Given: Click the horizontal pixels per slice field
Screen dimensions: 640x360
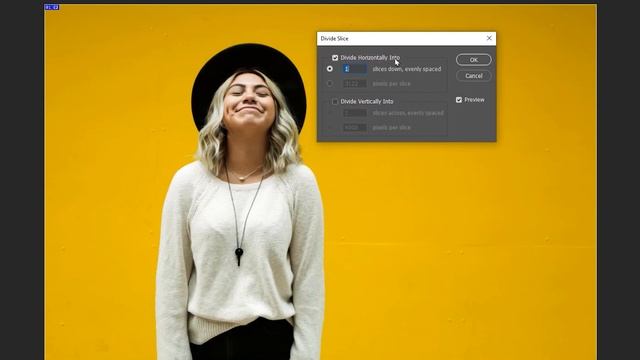Looking at the screenshot, I should [x=354, y=84].
